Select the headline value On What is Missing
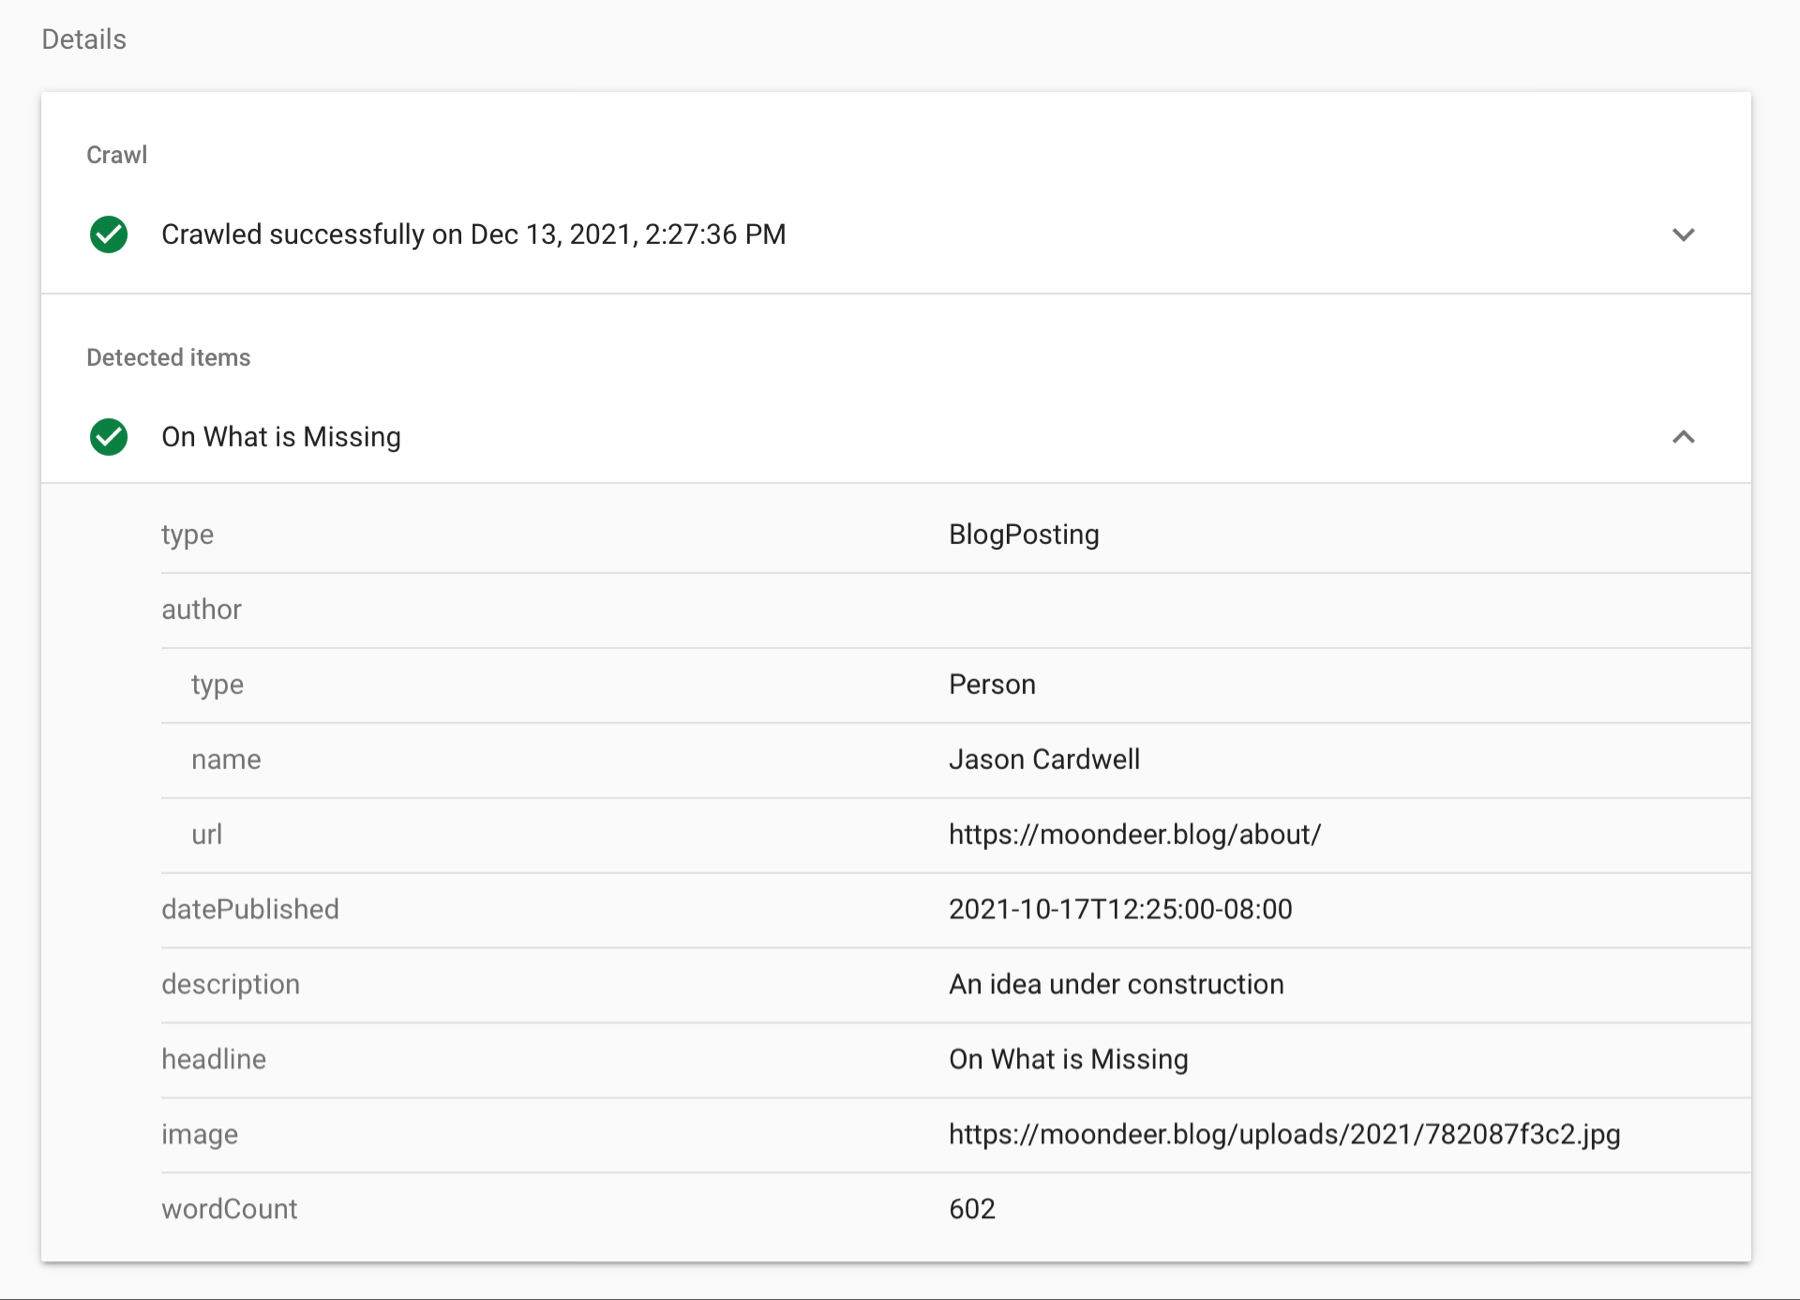Screen dimensions: 1800x1300 (1068, 1060)
